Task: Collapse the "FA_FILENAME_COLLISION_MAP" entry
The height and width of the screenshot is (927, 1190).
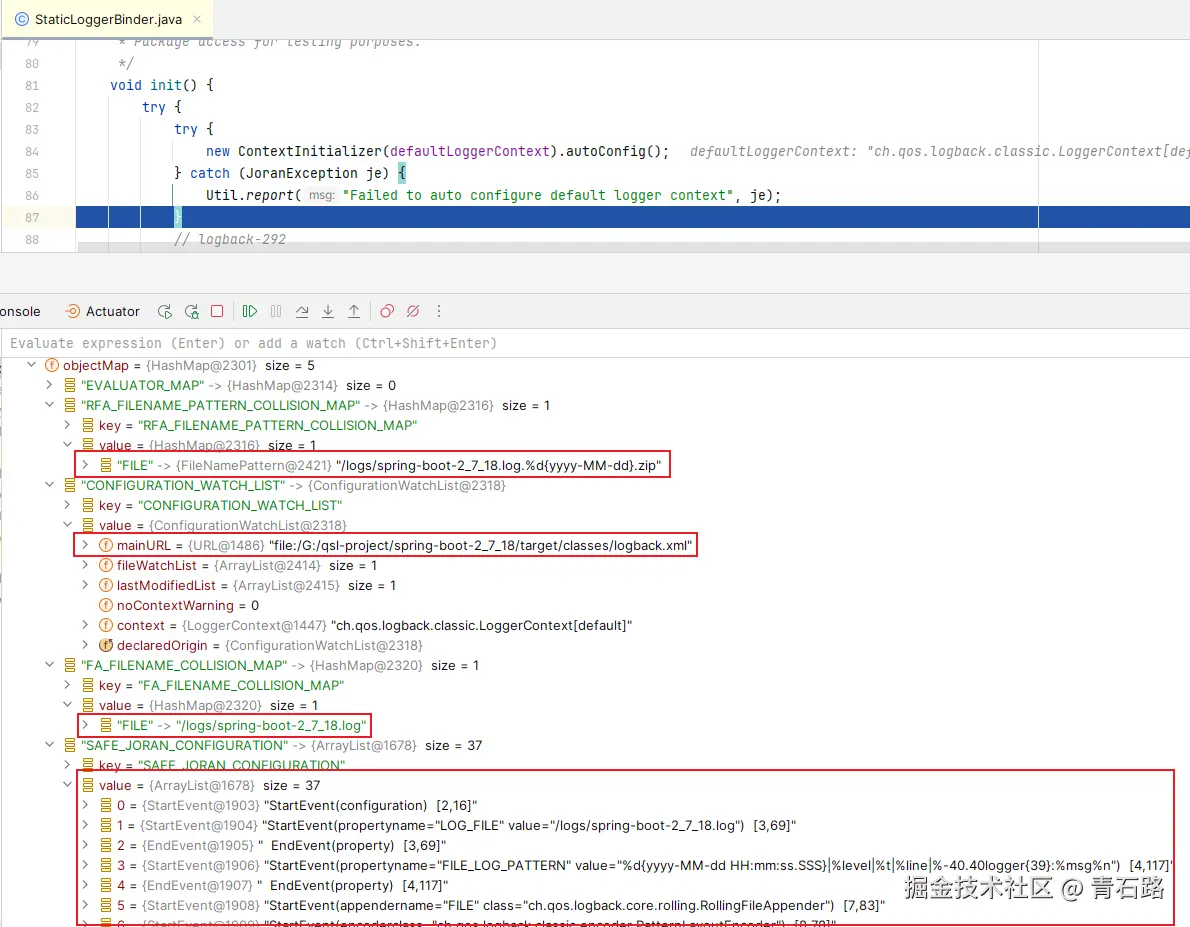Action: coord(49,665)
